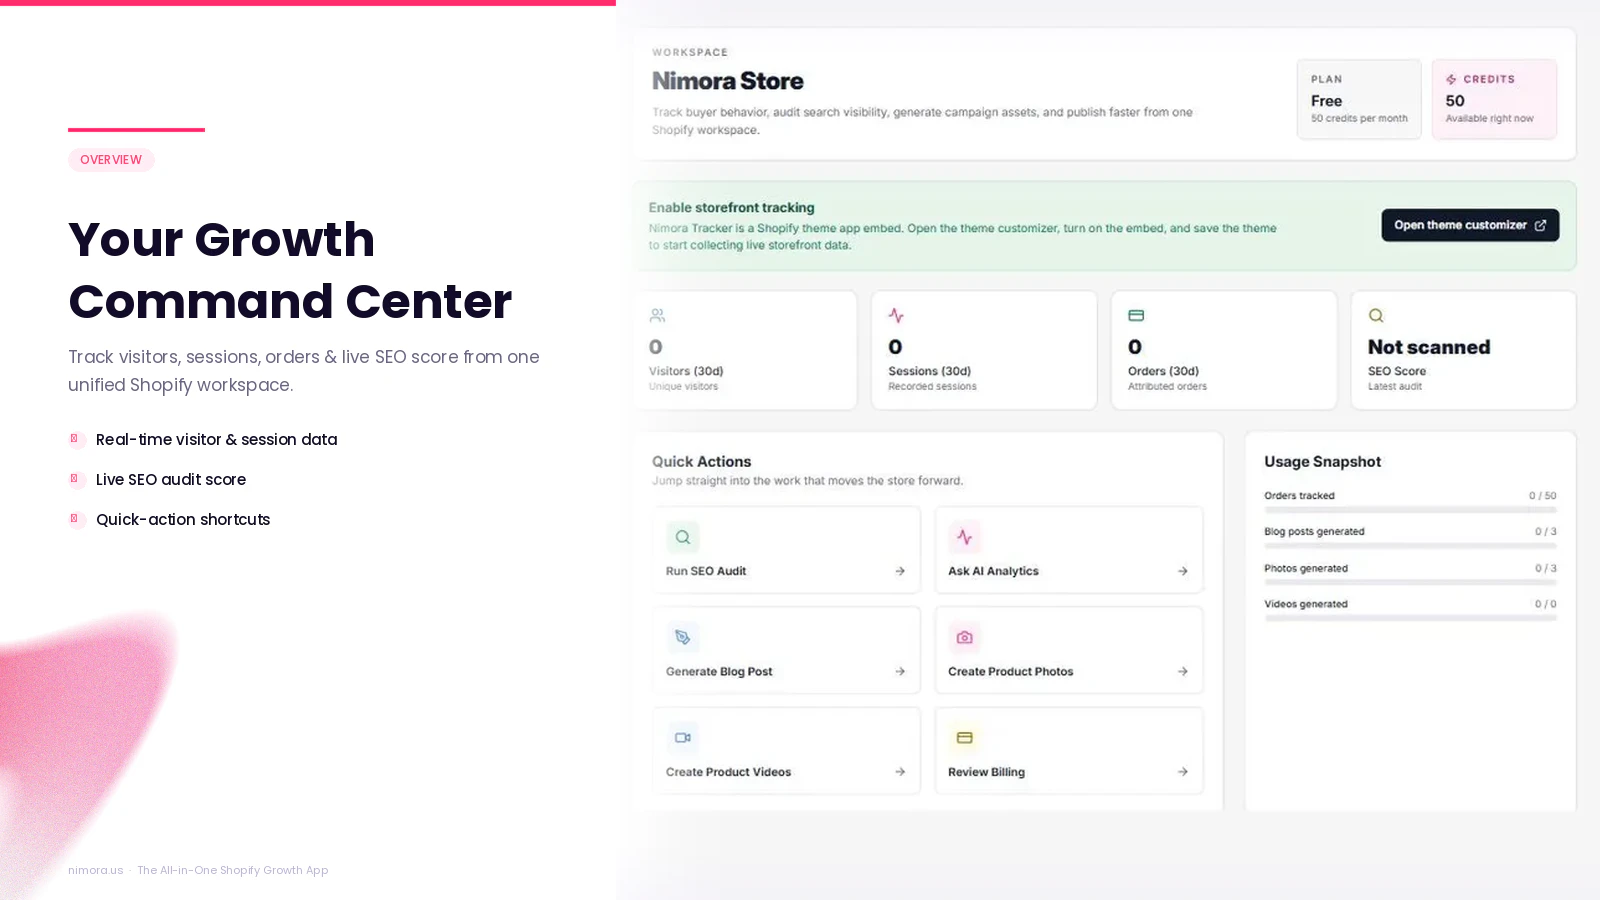Click the "Available right now" text

1489,119
